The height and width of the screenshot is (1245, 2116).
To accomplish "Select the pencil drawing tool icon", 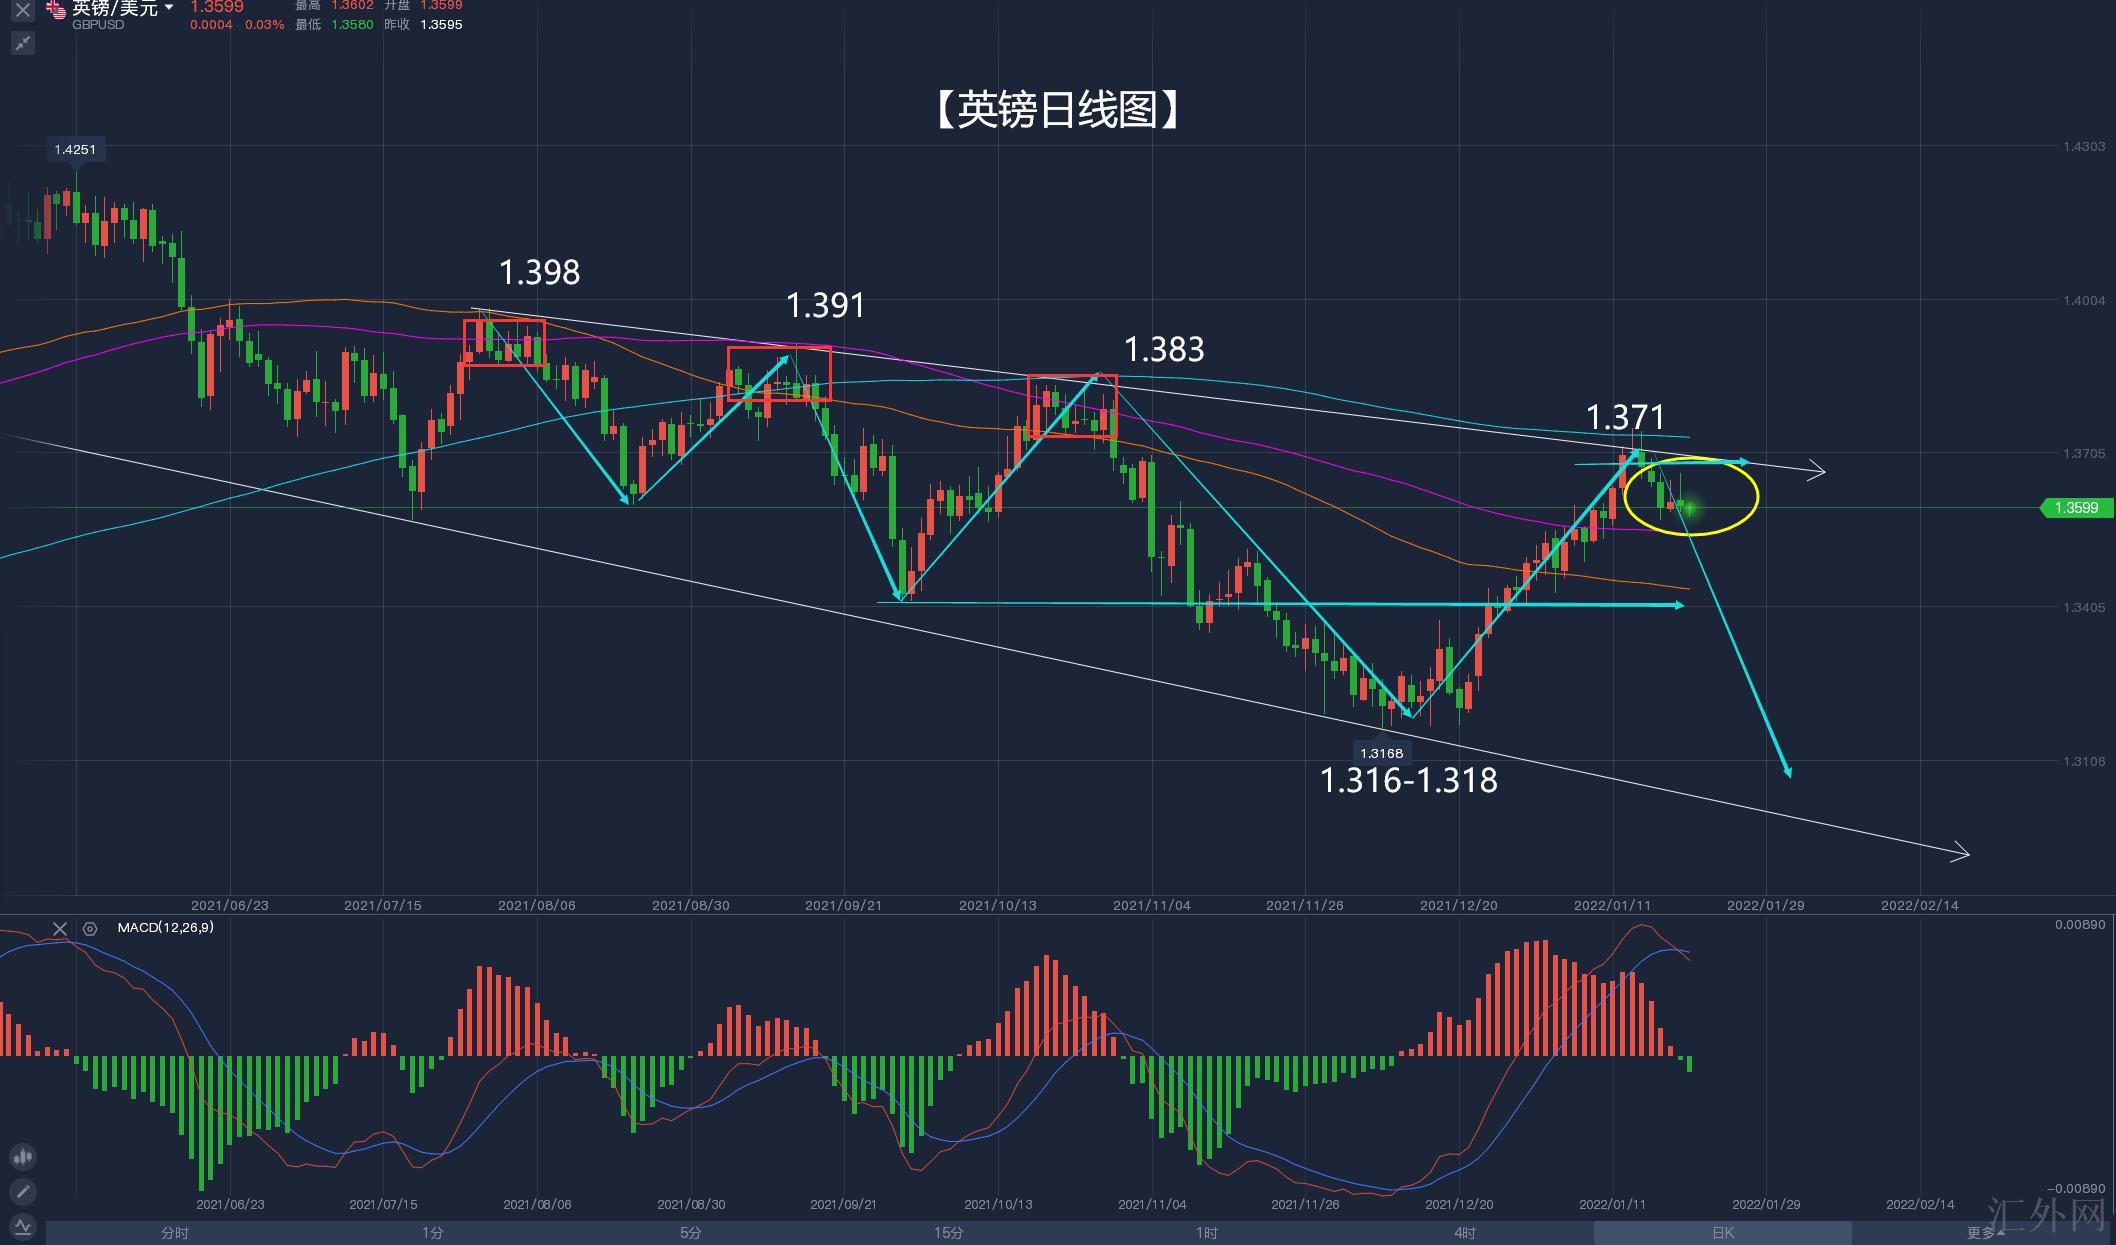I will [22, 1192].
